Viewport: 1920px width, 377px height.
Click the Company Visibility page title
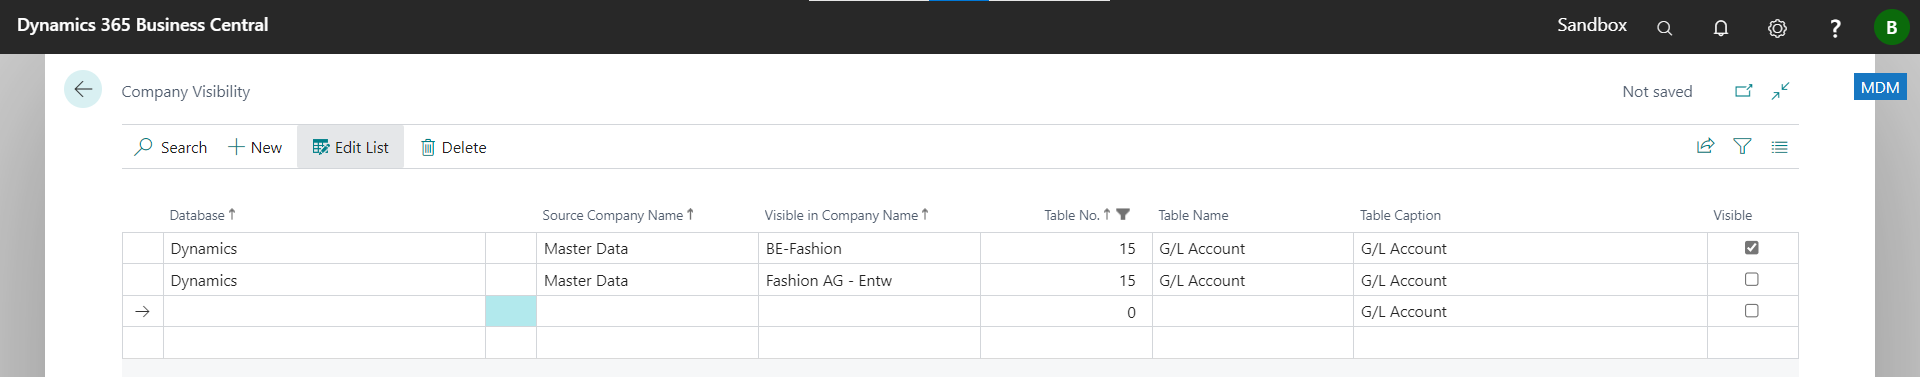[186, 92]
